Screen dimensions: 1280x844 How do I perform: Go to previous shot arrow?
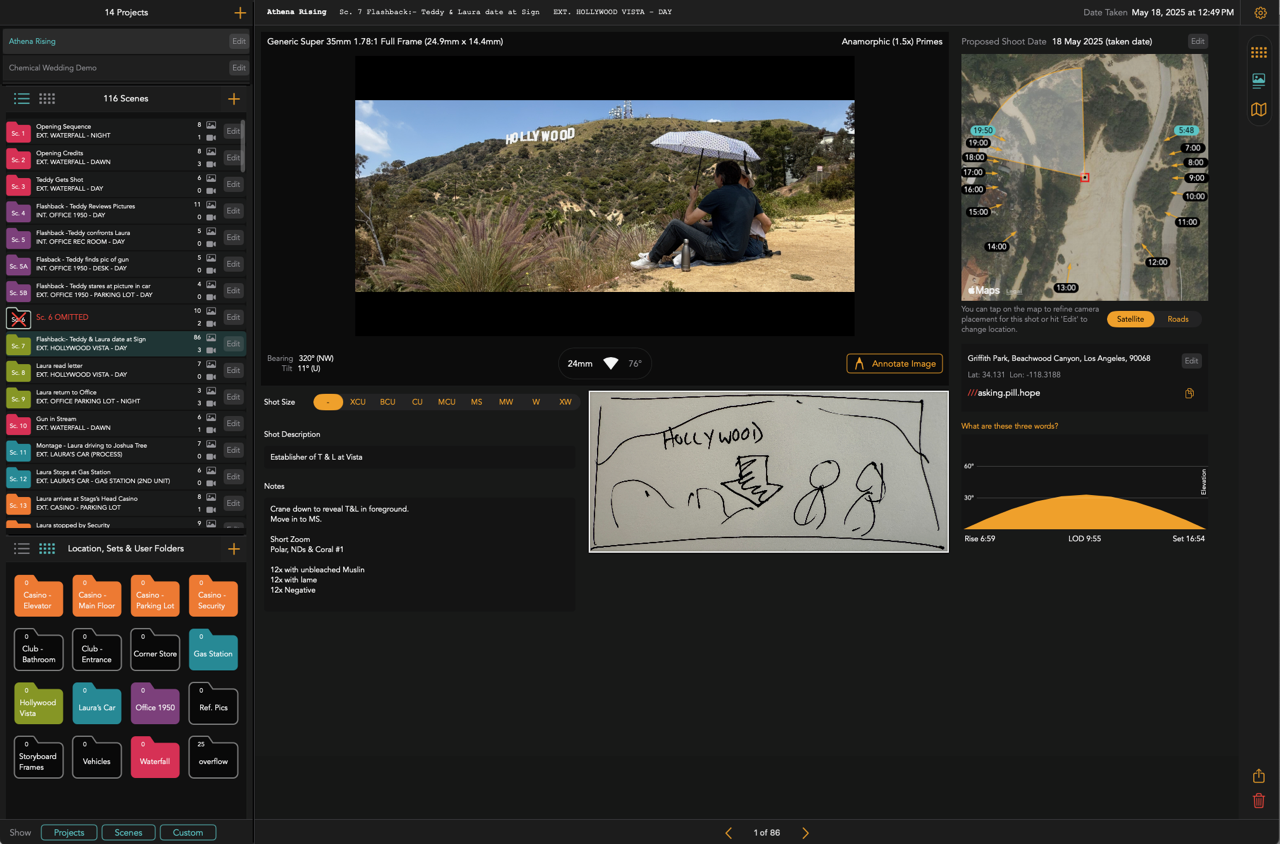pyautogui.click(x=728, y=833)
